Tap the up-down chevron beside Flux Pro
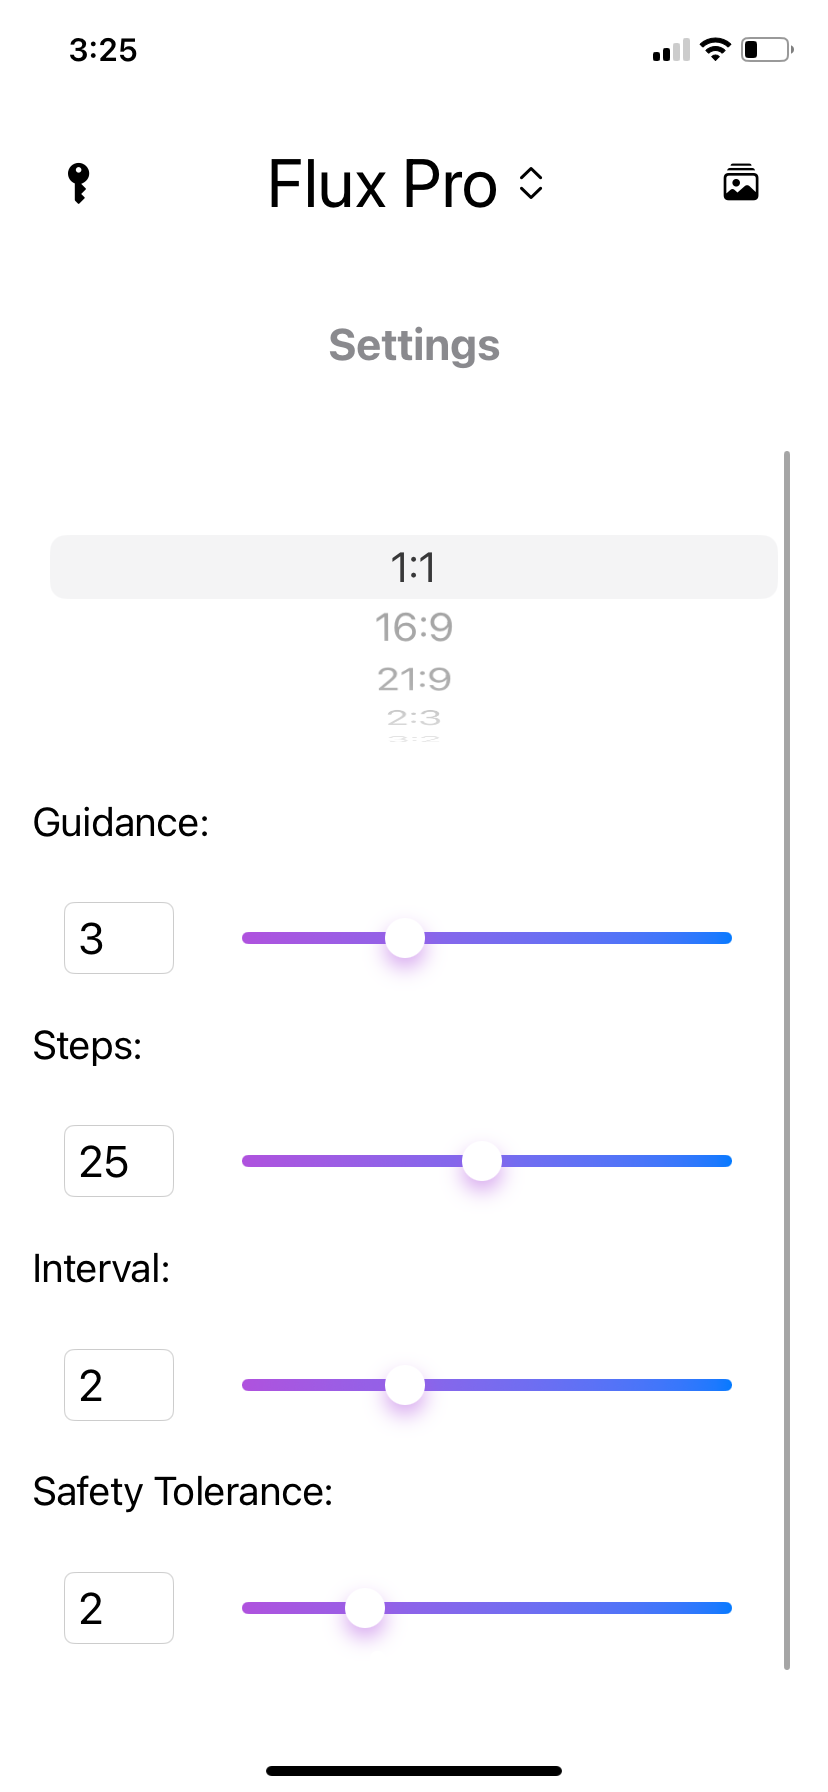 click(x=531, y=184)
